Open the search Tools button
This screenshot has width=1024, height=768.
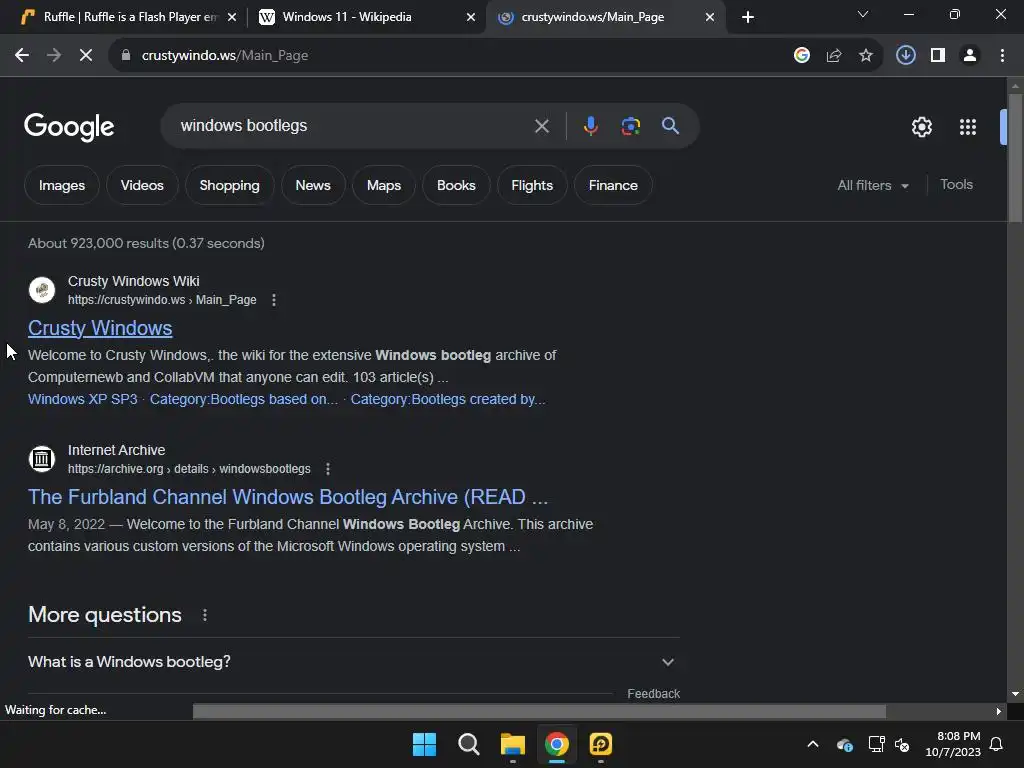click(x=956, y=185)
